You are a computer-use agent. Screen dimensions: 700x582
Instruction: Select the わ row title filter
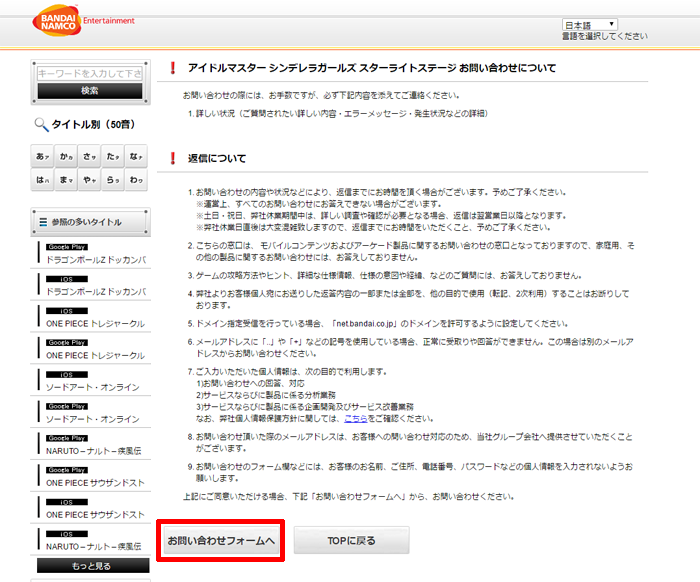pyautogui.click(x=136, y=180)
